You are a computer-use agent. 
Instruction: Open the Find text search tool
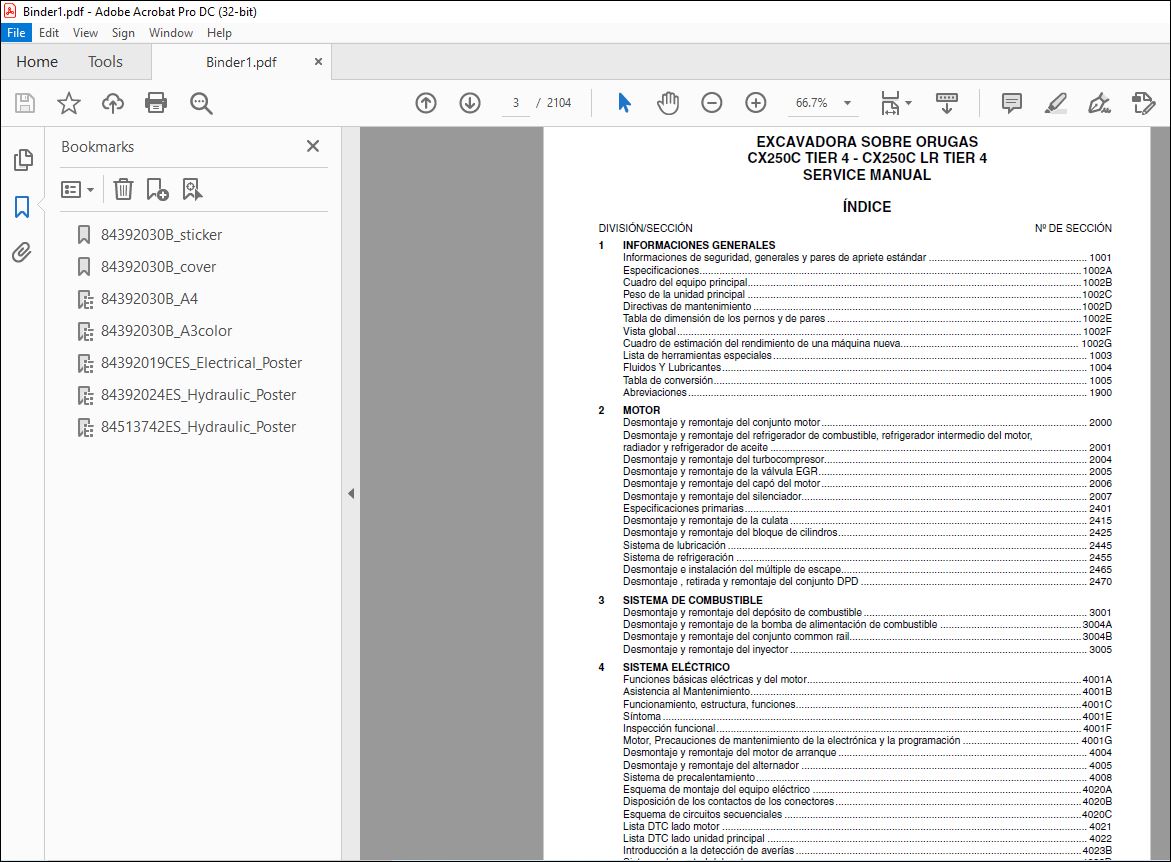201,103
